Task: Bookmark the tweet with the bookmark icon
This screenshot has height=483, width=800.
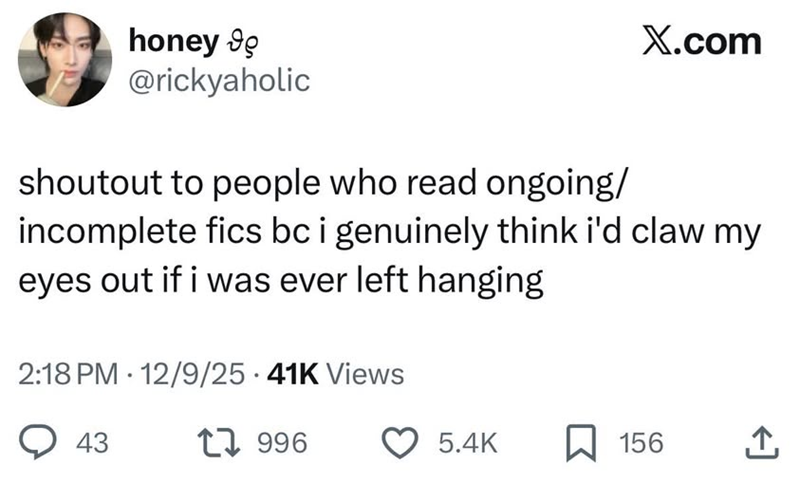Action: [581, 443]
